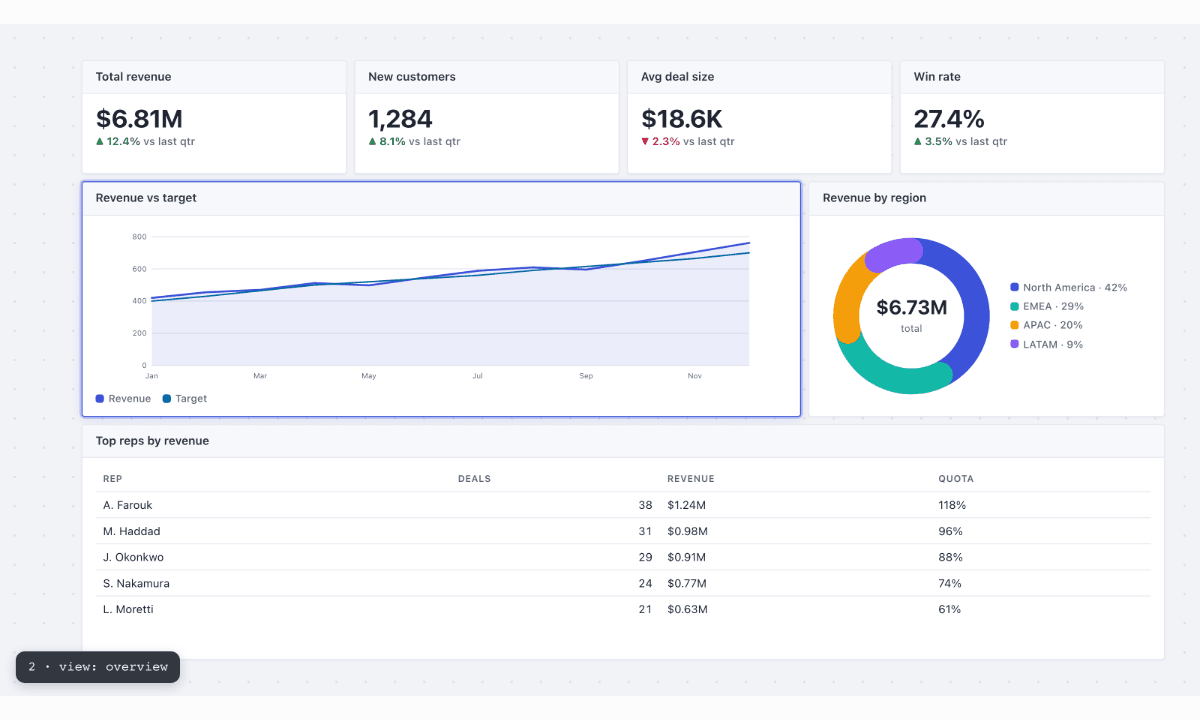The height and width of the screenshot is (720, 1200).
Task: Click the down-arrow icon beside 2.3%
Action: pyautogui.click(x=645, y=142)
